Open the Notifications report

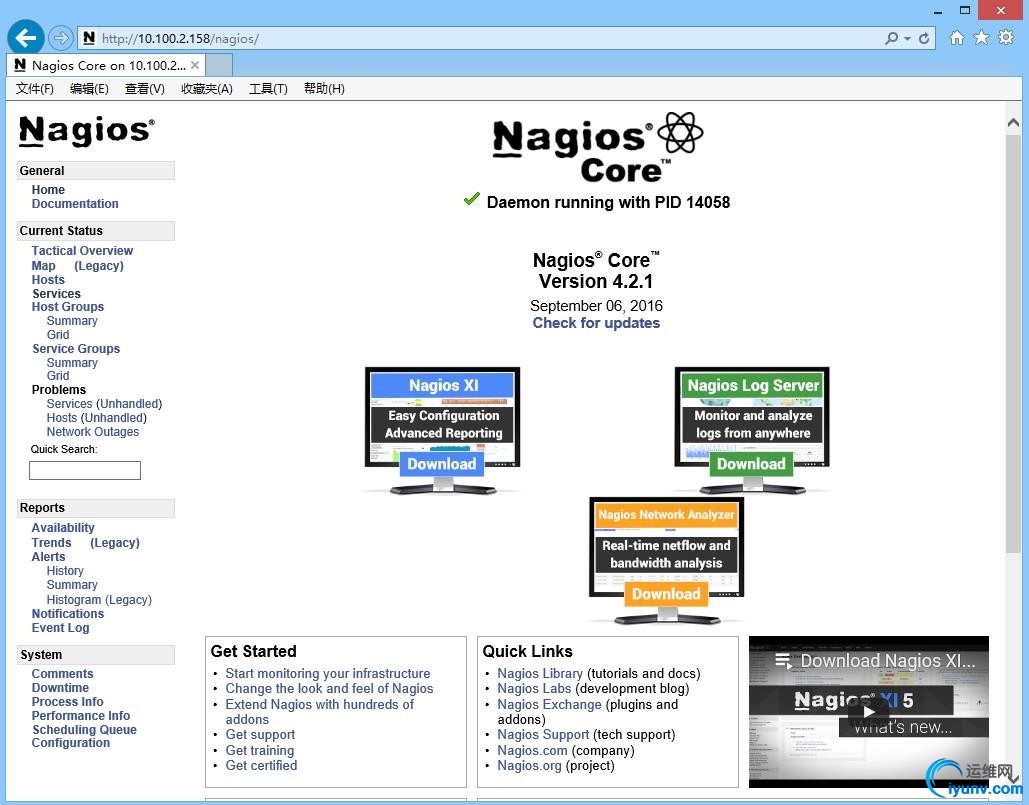68,614
